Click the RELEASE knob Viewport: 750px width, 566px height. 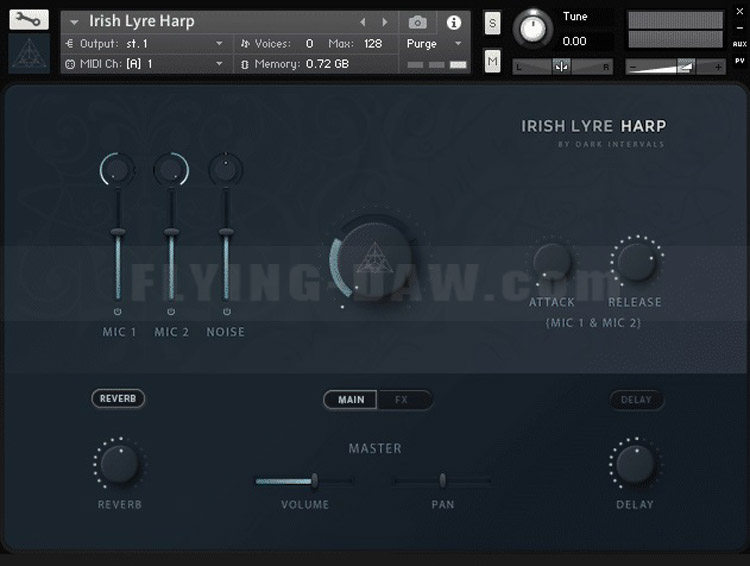pyautogui.click(x=636, y=262)
